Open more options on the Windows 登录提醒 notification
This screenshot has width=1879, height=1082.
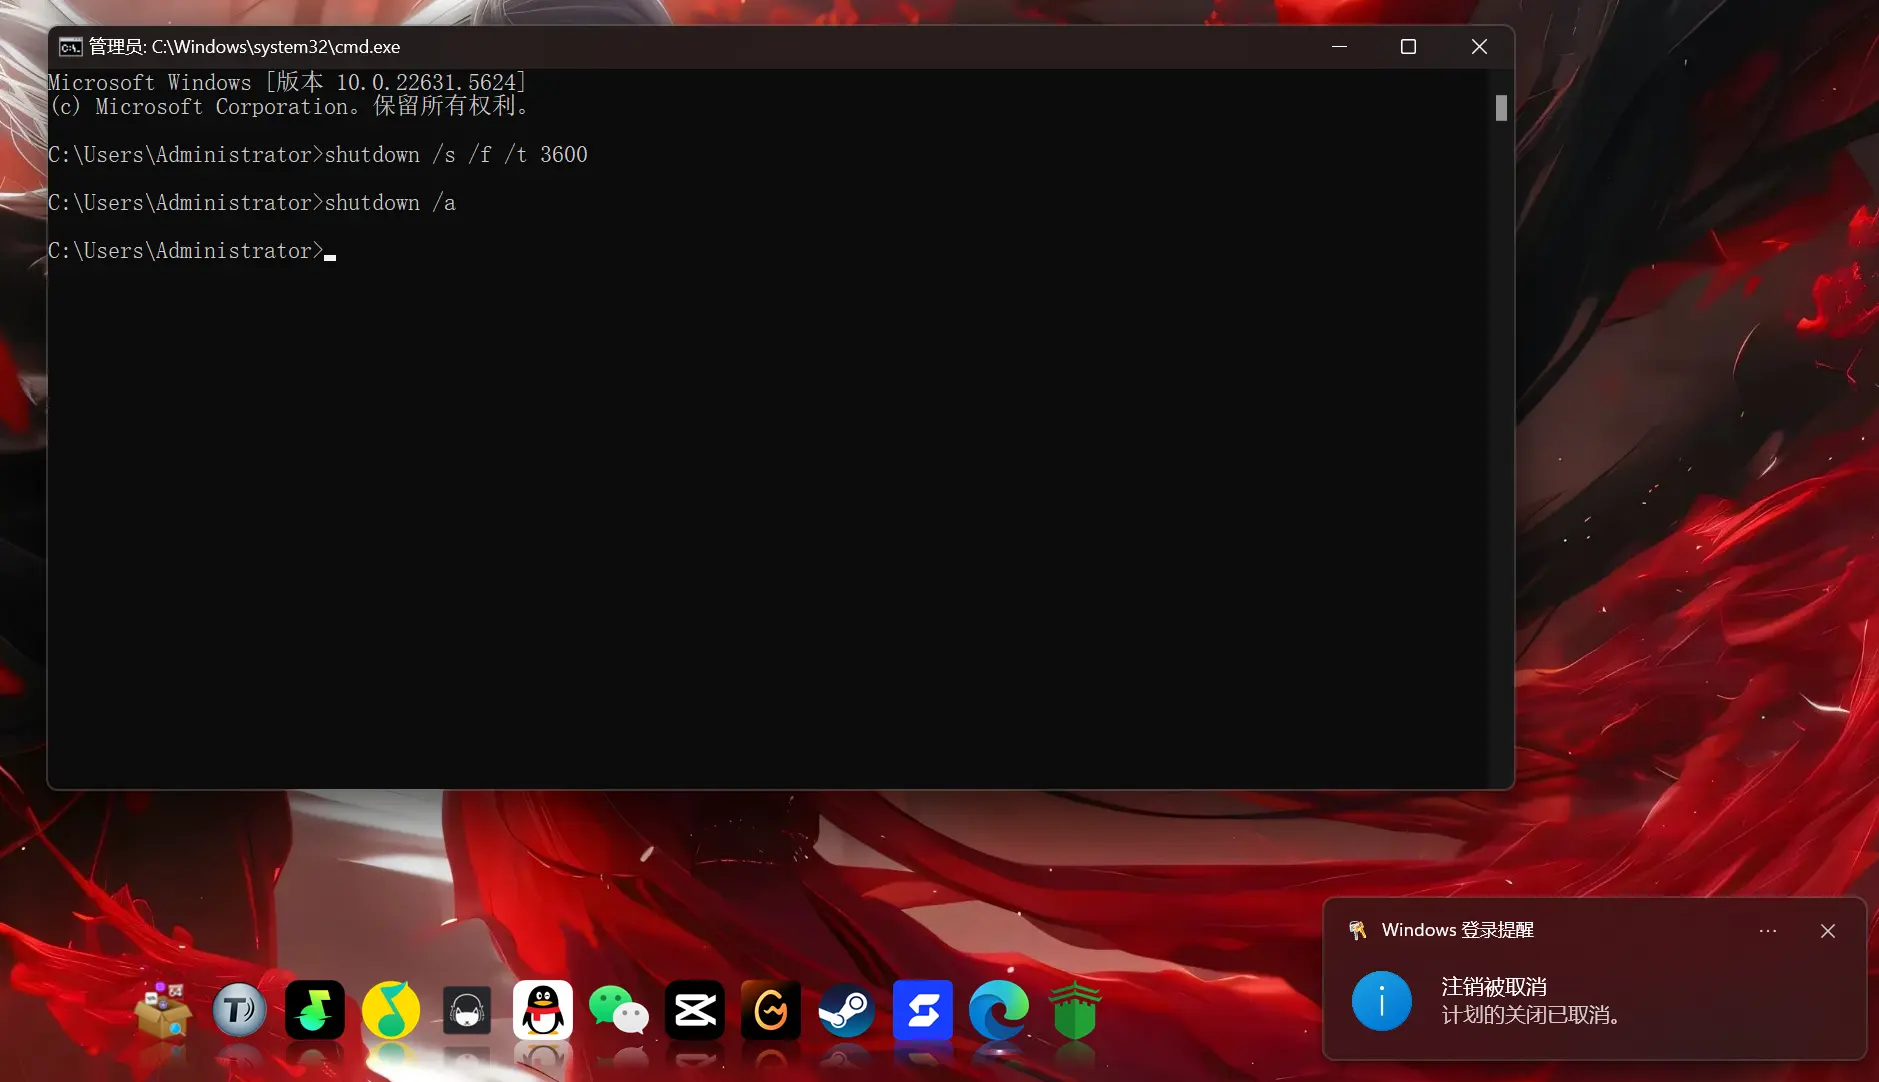click(x=1768, y=930)
